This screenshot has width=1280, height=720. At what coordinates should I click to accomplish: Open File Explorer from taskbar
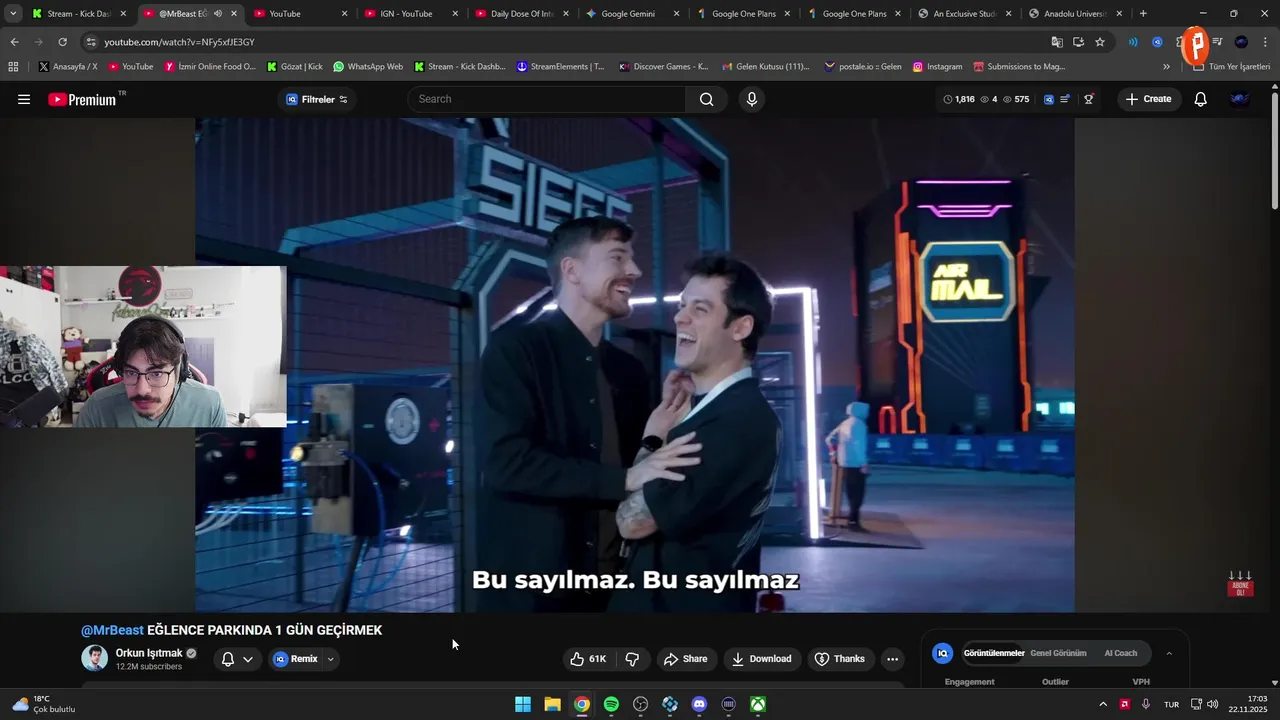pos(552,704)
